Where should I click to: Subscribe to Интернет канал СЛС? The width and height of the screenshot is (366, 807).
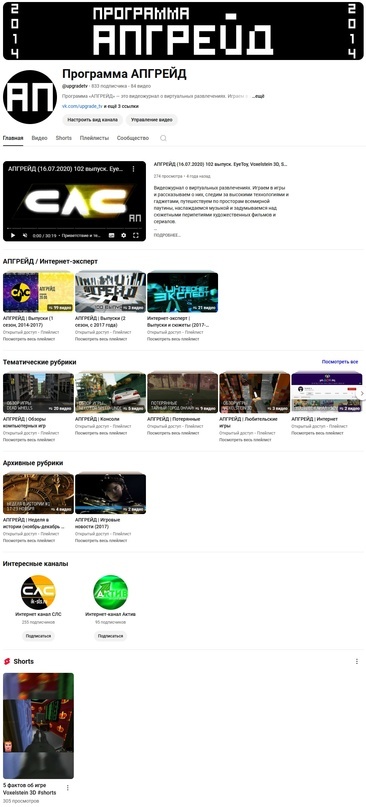38,636
